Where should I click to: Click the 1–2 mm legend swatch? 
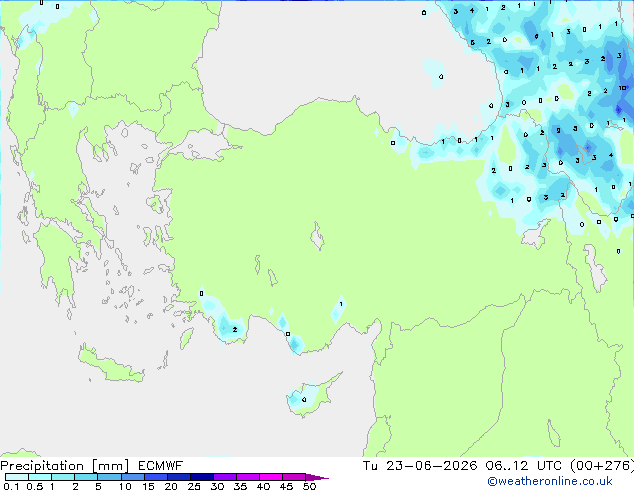pyautogui.click(x=63, y=477)
